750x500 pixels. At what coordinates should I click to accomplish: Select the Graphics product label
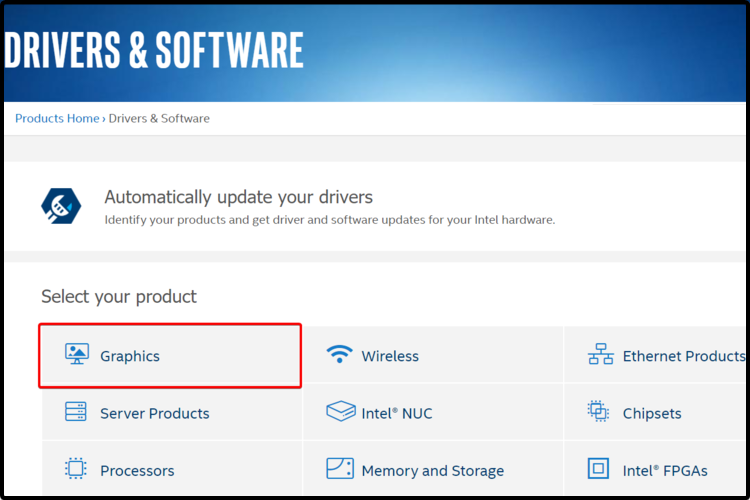(130, 356)
